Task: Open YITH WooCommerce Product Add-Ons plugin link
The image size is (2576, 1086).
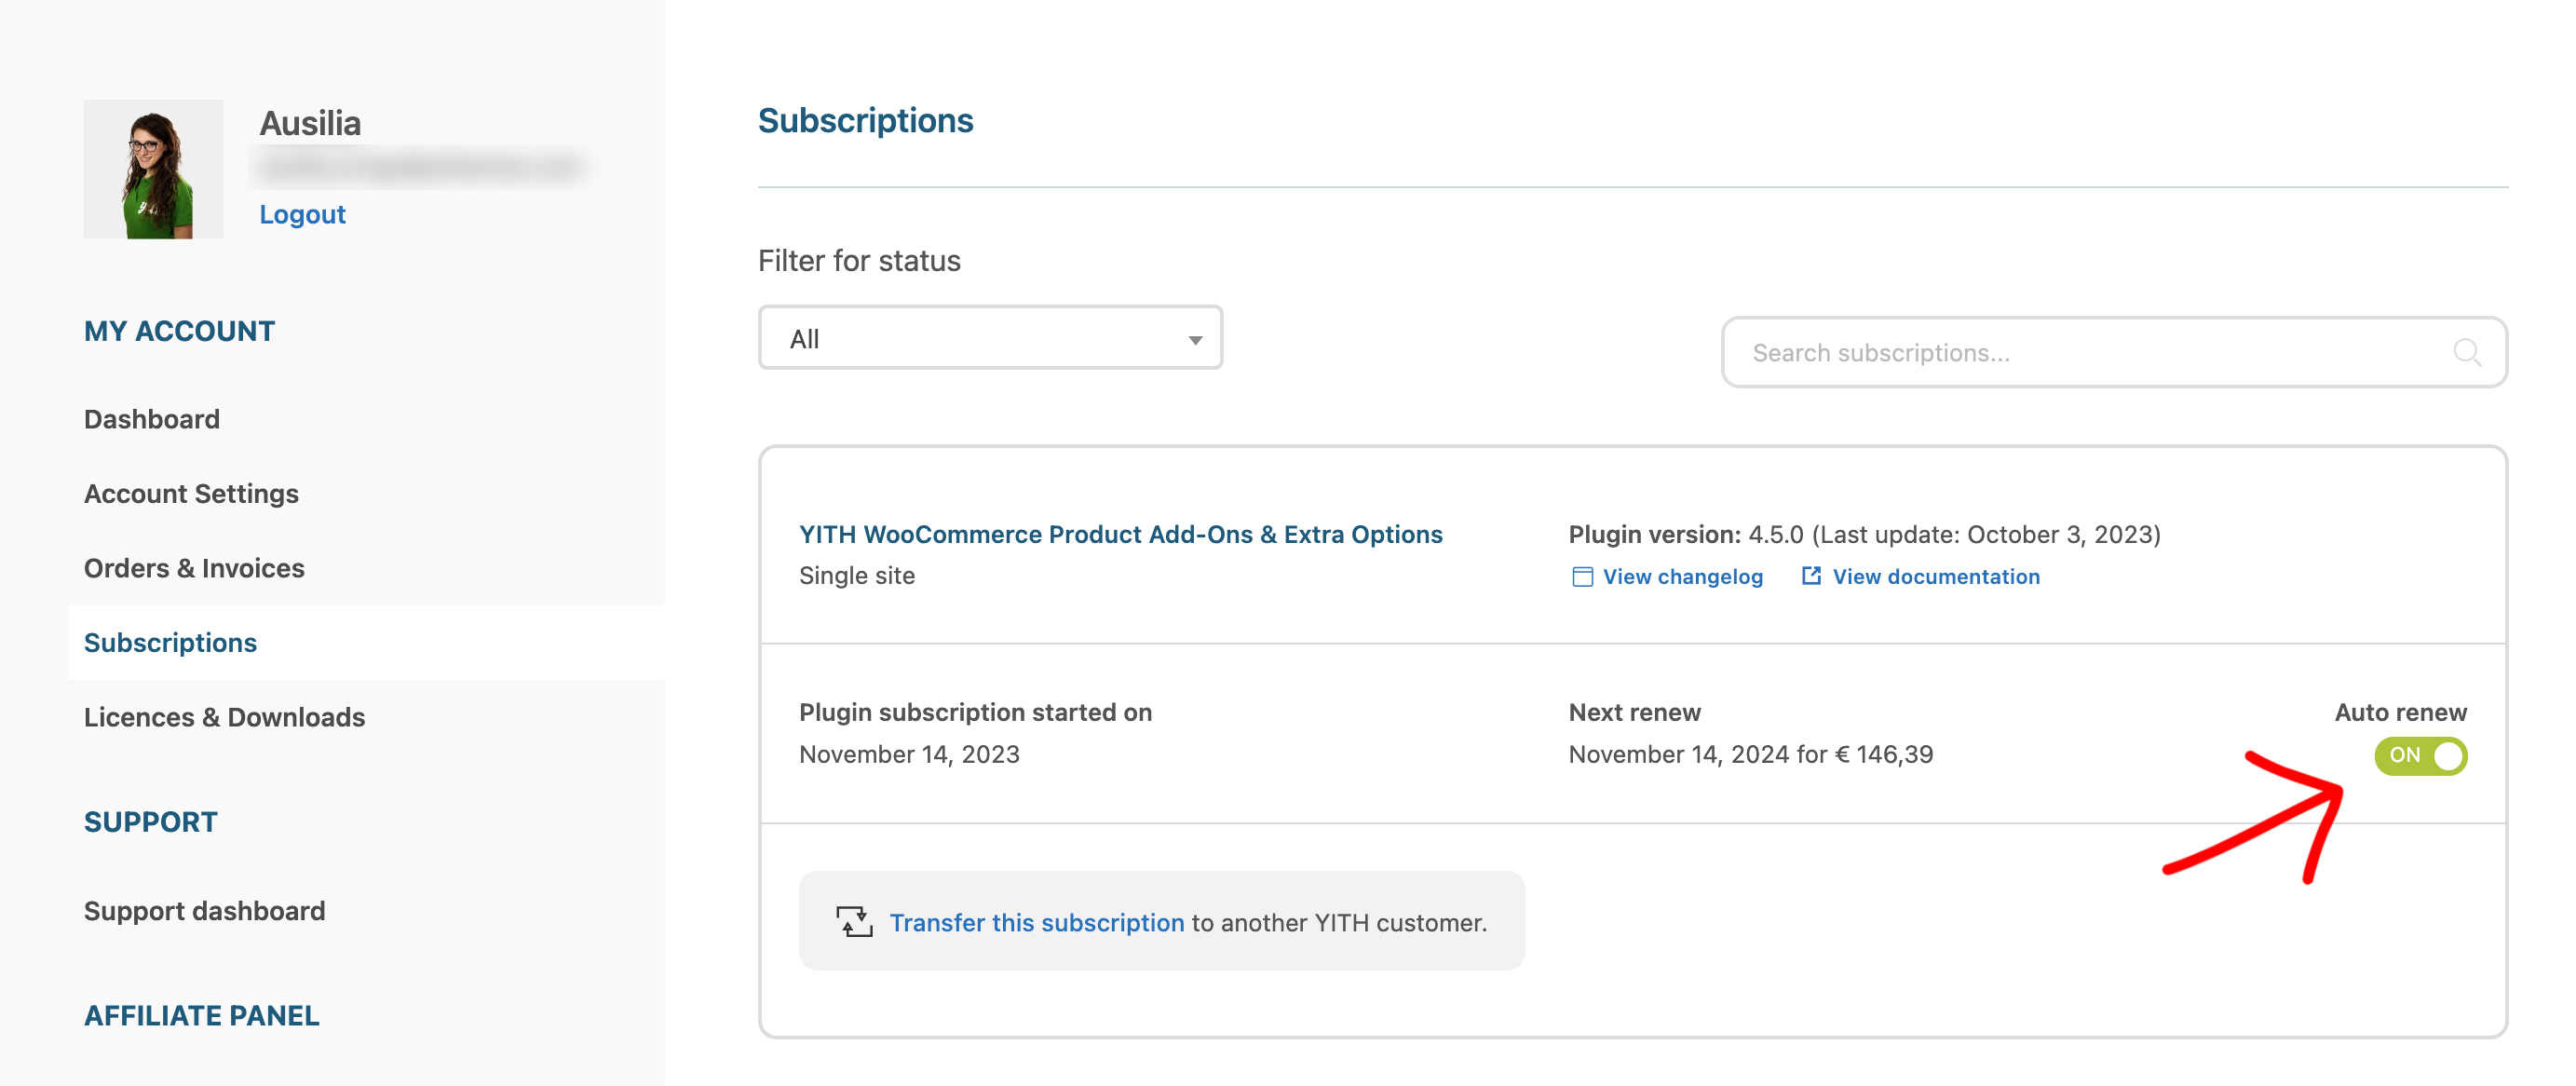Action: click(x=1121, y=534)
